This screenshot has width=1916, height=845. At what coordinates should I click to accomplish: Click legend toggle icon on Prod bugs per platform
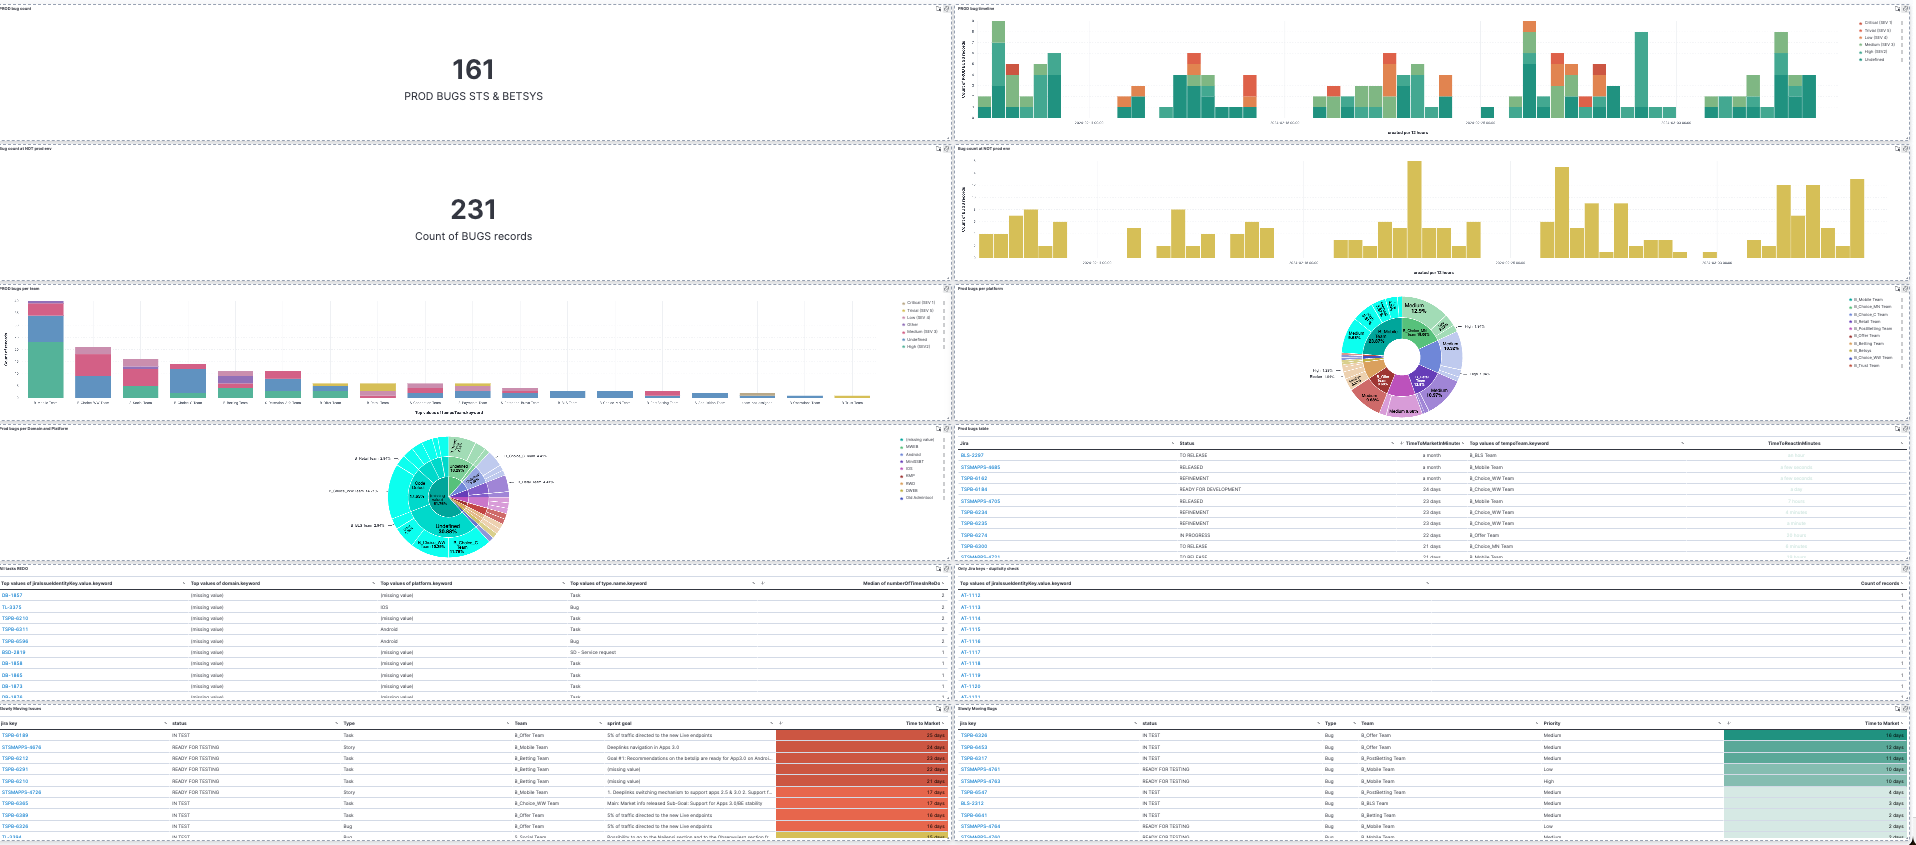[1897, 289]
